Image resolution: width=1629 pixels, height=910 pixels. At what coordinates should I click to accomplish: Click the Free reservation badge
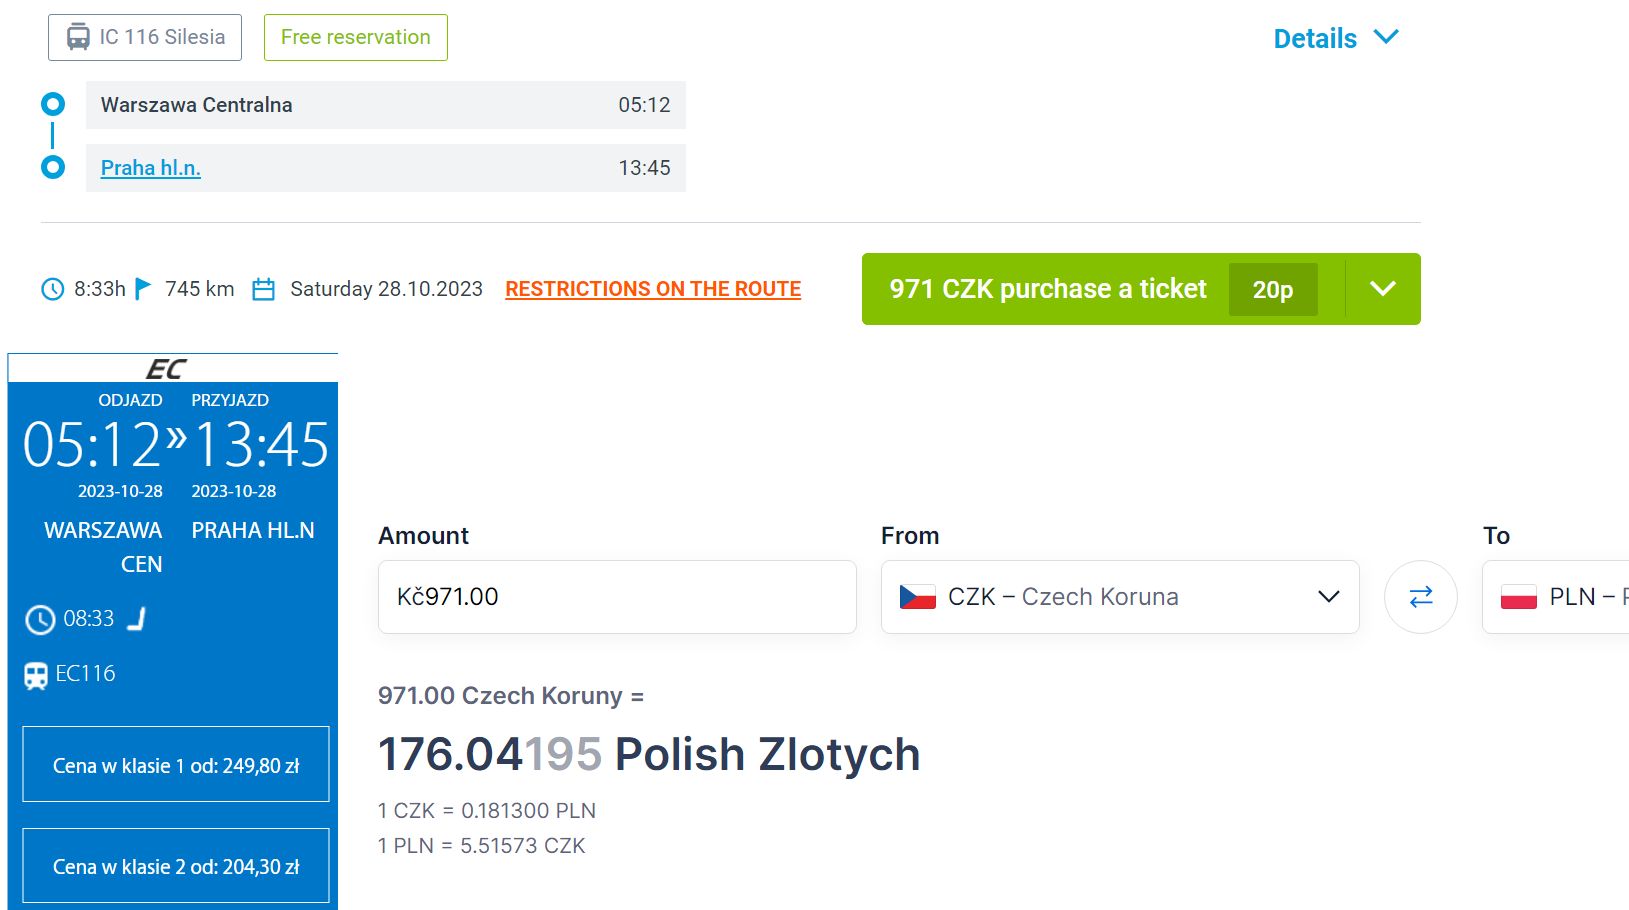click(x=355, y=38)
